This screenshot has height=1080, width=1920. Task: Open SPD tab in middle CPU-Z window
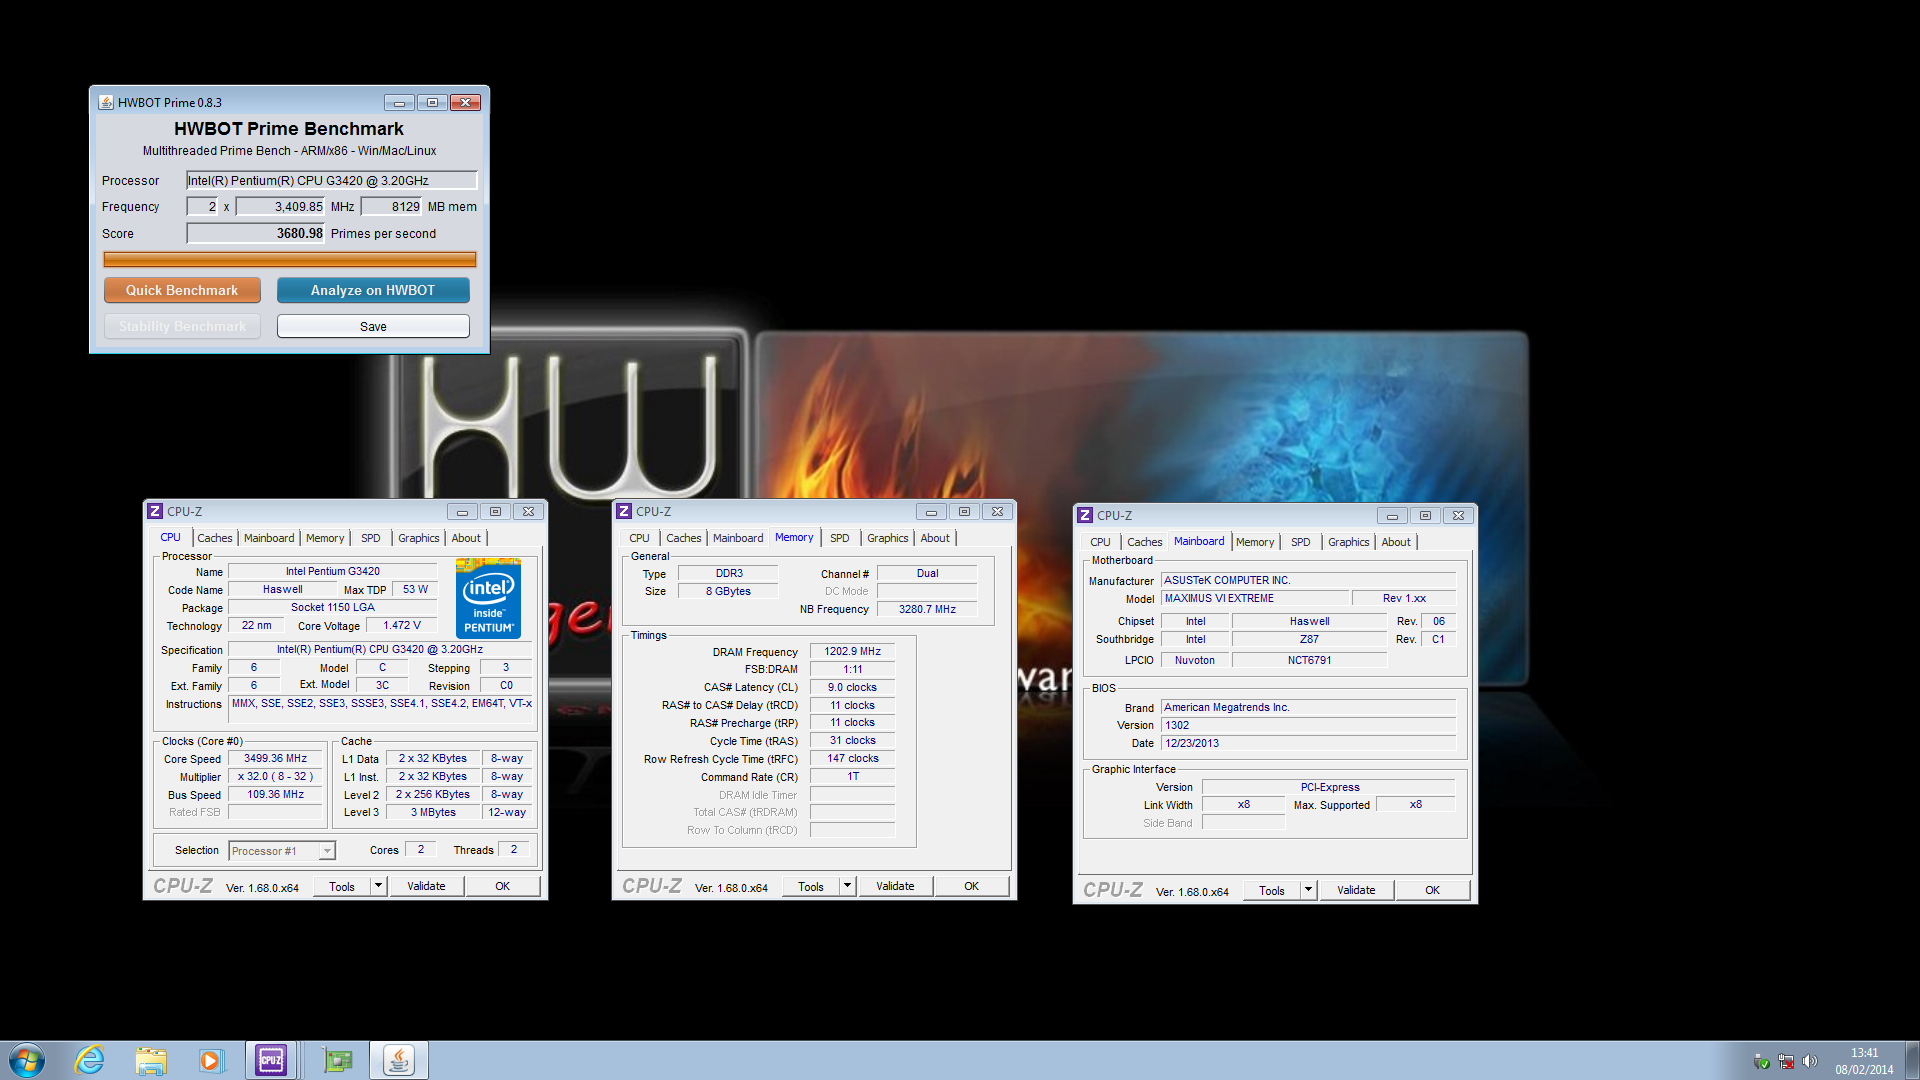[840, 538]
